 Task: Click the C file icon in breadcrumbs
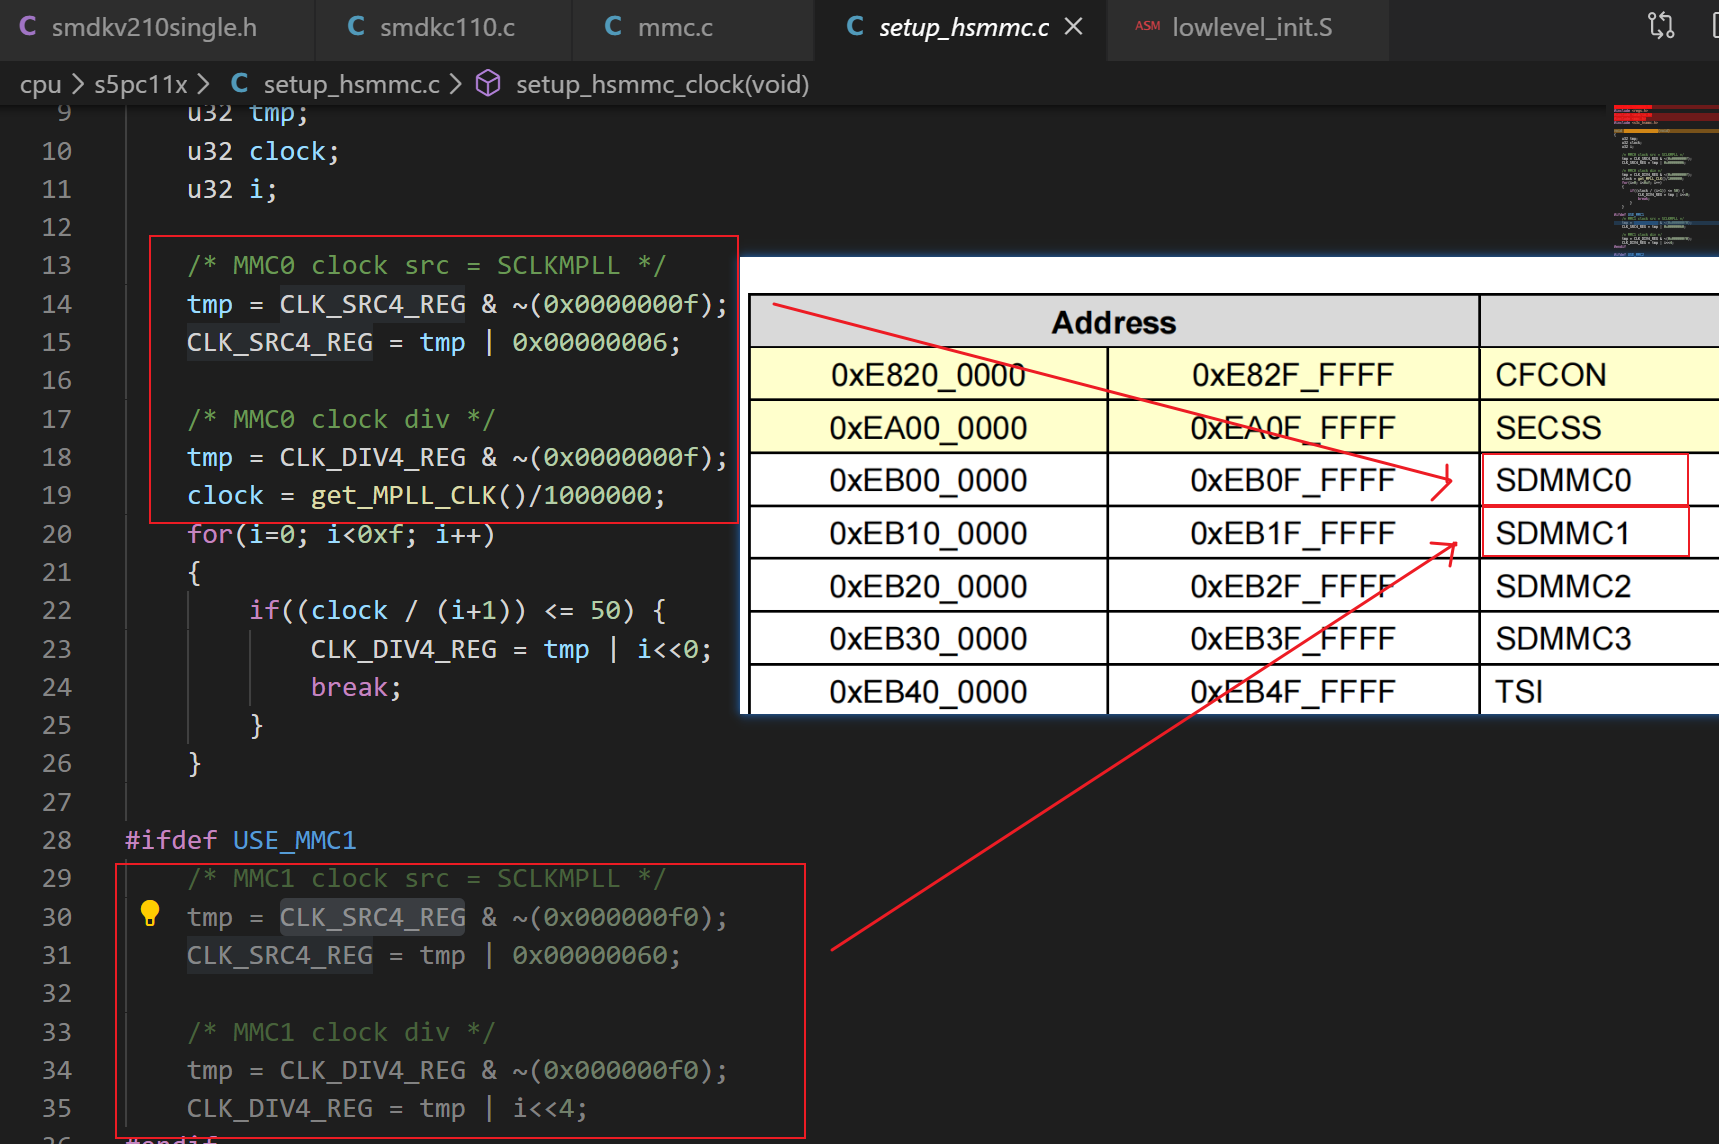(240, 84)
